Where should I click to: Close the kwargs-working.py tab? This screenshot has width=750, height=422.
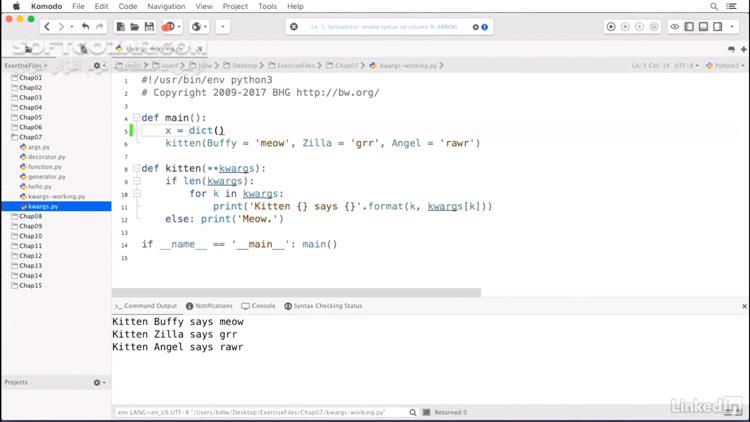[x=199, y=48]
